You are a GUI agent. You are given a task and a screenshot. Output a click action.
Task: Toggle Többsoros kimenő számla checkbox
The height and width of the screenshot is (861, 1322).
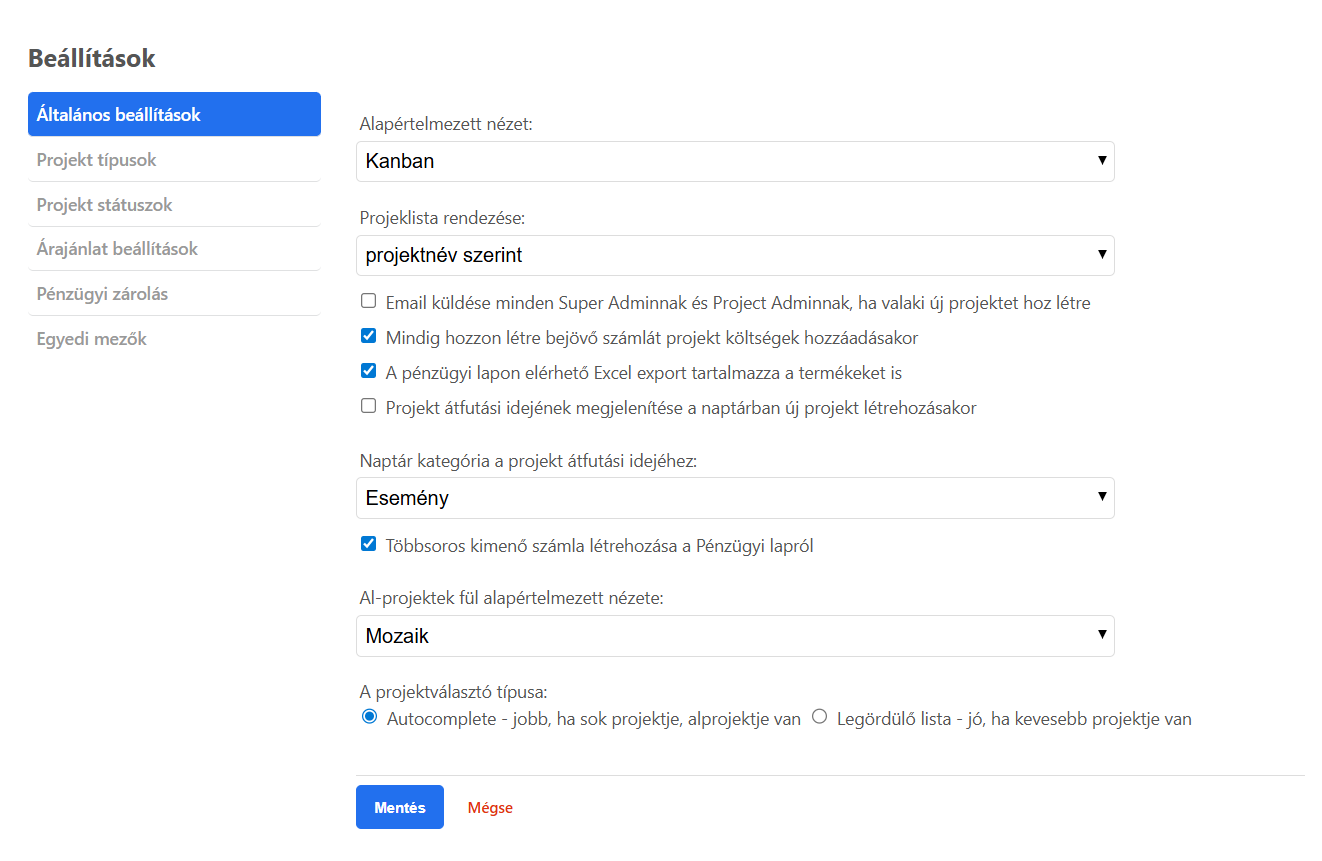coord(369,544)
